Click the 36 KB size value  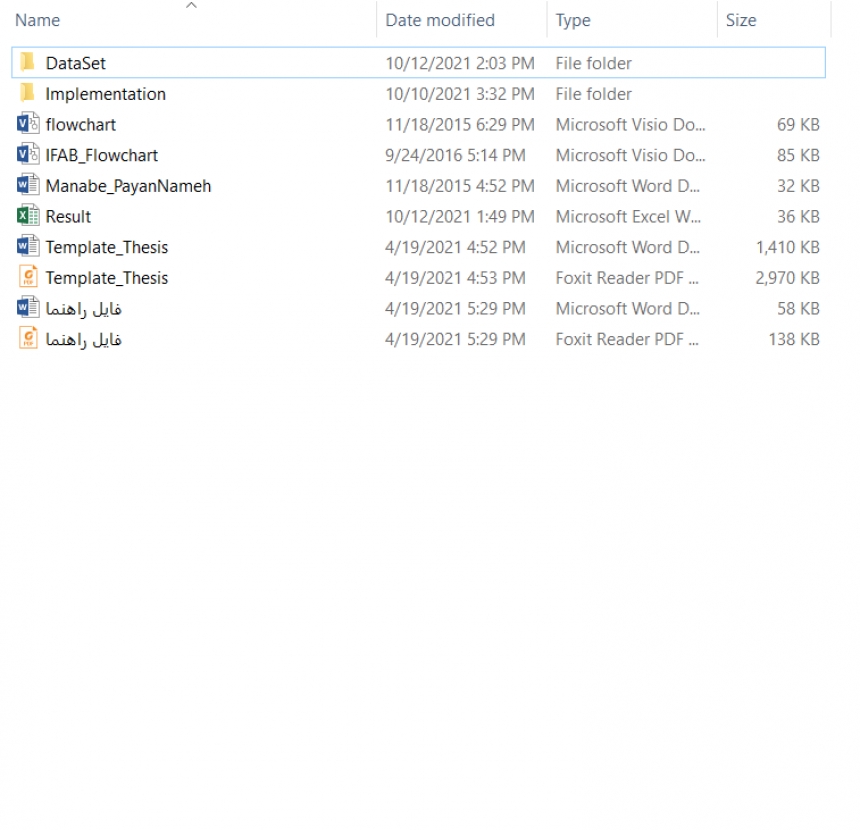point(798,217)
